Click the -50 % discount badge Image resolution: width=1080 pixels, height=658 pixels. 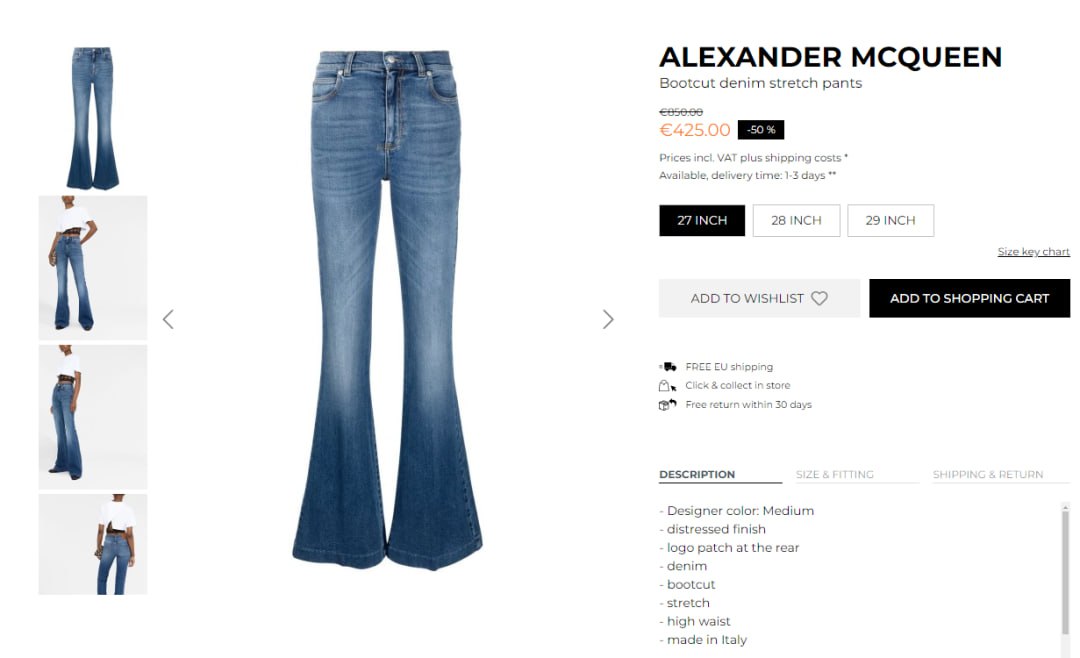760,130
